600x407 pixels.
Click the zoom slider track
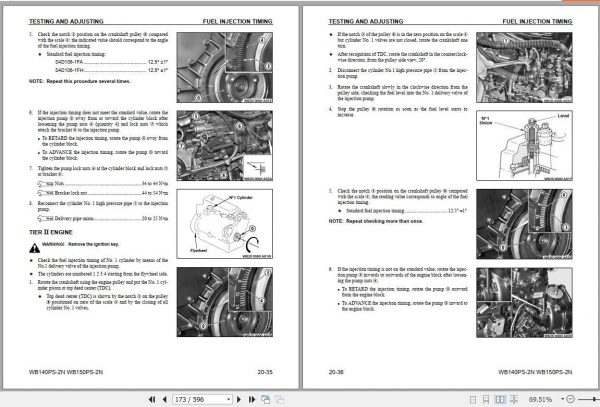point(589,399)
